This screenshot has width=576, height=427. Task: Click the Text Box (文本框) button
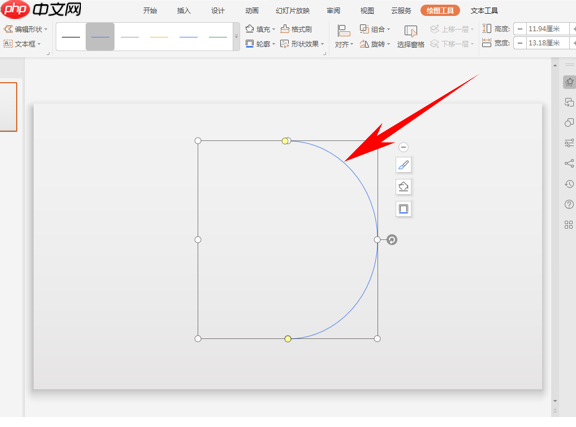22,44
